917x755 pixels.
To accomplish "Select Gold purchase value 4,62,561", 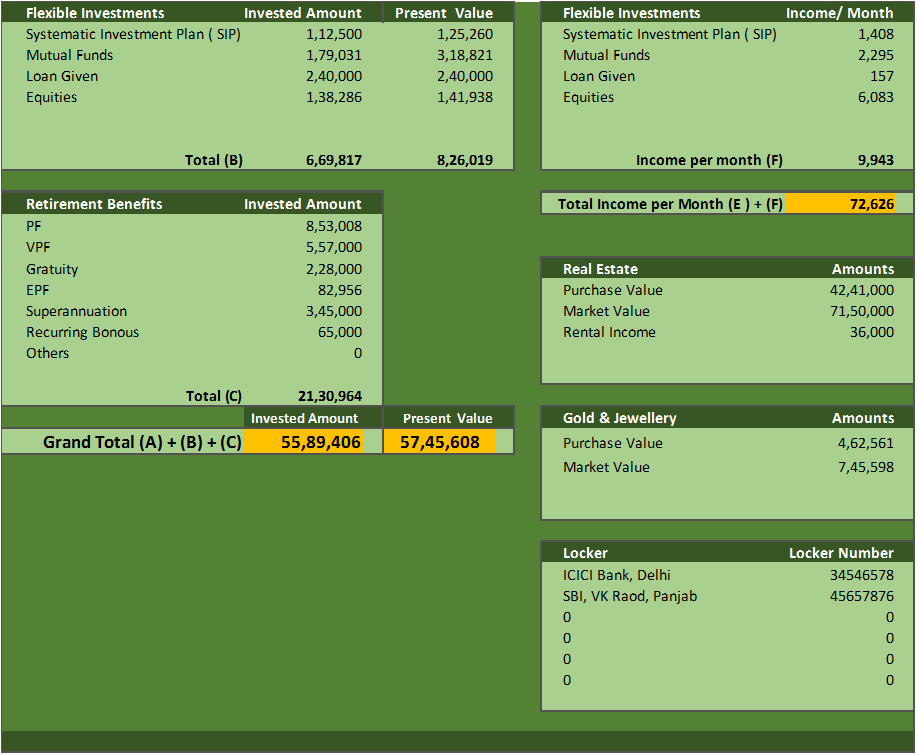I will click(x=866, y=444).
